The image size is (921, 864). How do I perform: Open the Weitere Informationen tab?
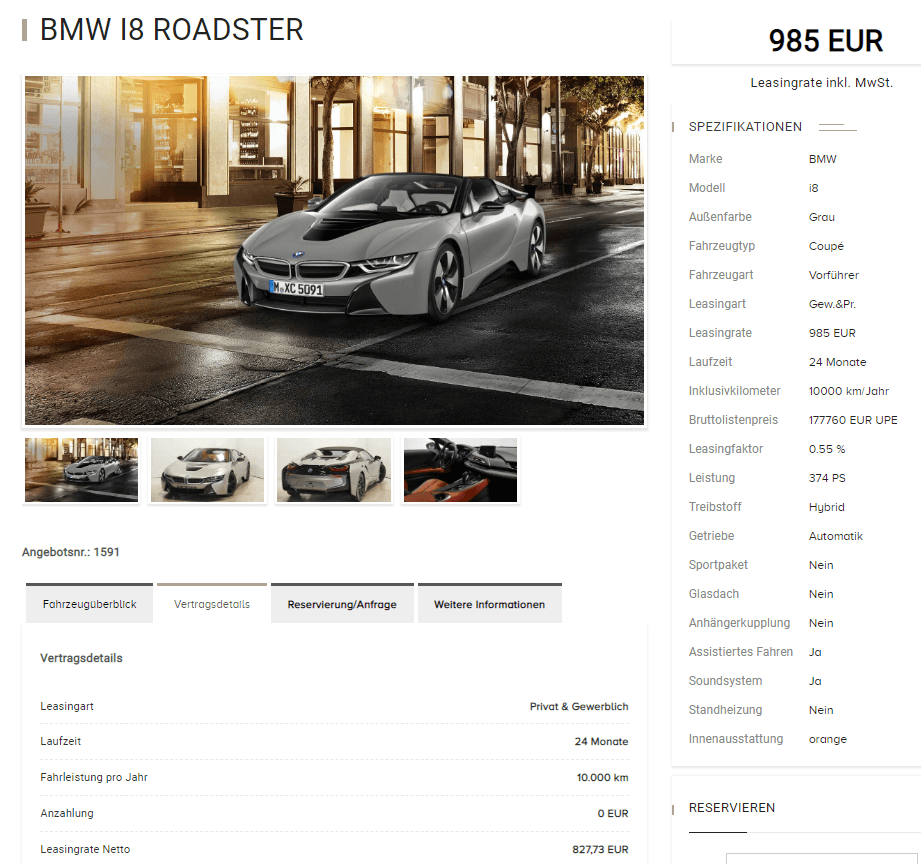click(x=489, y=603)
